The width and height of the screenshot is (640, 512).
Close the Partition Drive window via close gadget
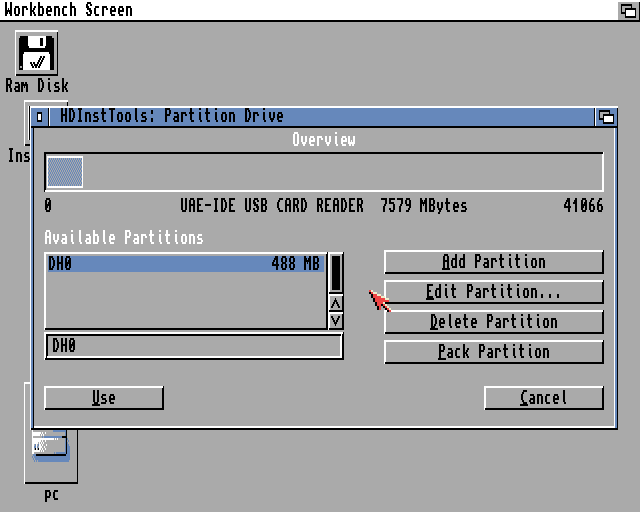(40, 116)
